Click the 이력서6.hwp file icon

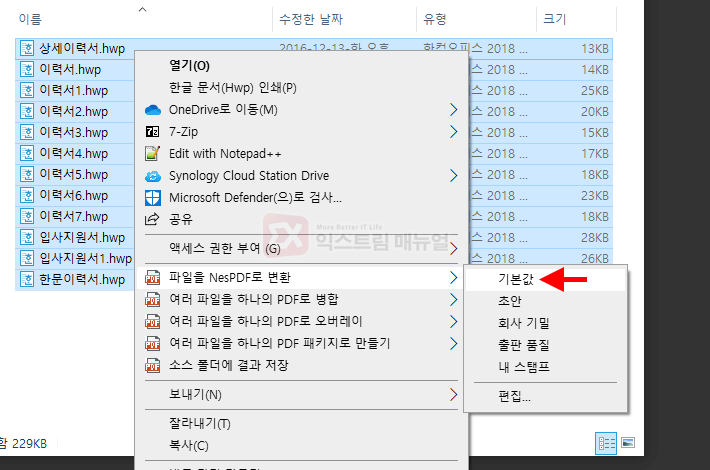tap(27, 195)
